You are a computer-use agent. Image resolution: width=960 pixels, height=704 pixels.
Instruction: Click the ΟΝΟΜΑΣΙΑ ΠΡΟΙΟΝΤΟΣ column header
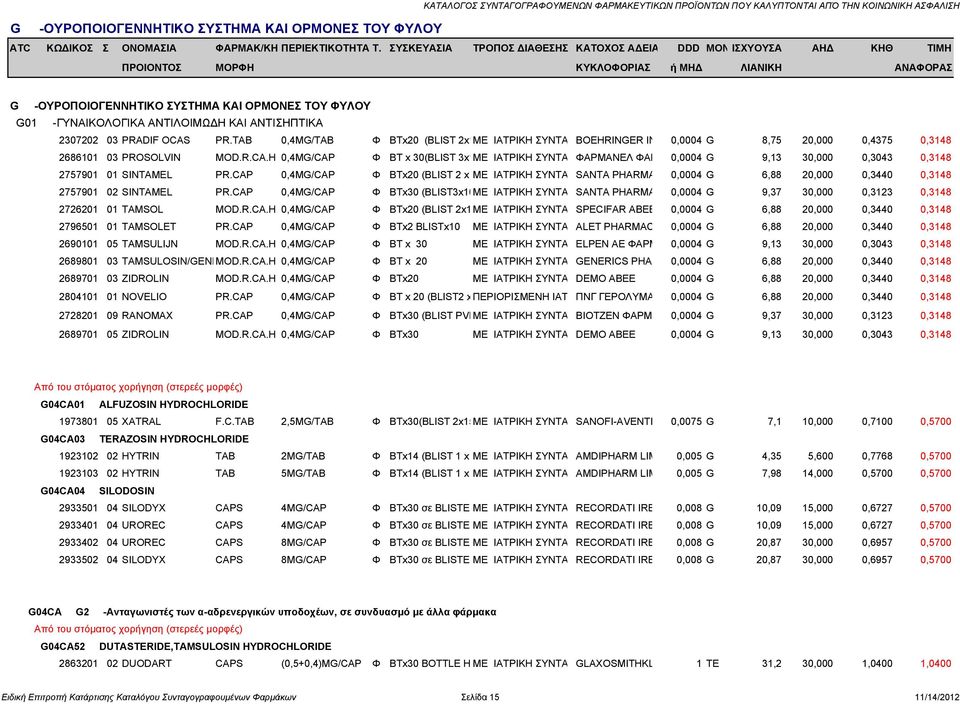pyautogui.click(x=151, y=58)
